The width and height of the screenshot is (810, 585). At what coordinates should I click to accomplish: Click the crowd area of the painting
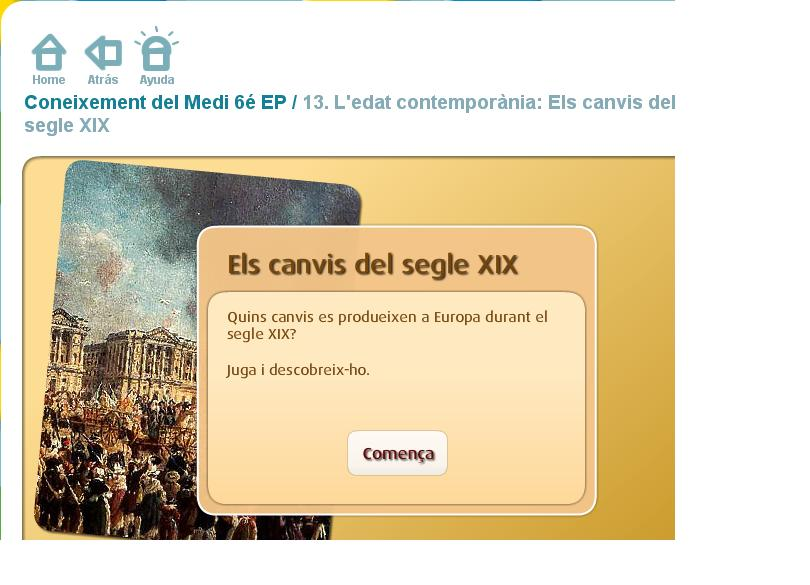(119, 465)
